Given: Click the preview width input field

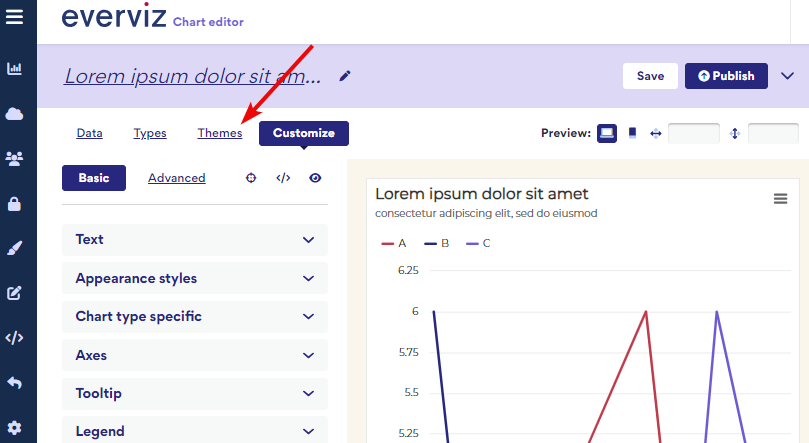Looking at the screenshot, I should pyautogui.click(x=694, y=134).
